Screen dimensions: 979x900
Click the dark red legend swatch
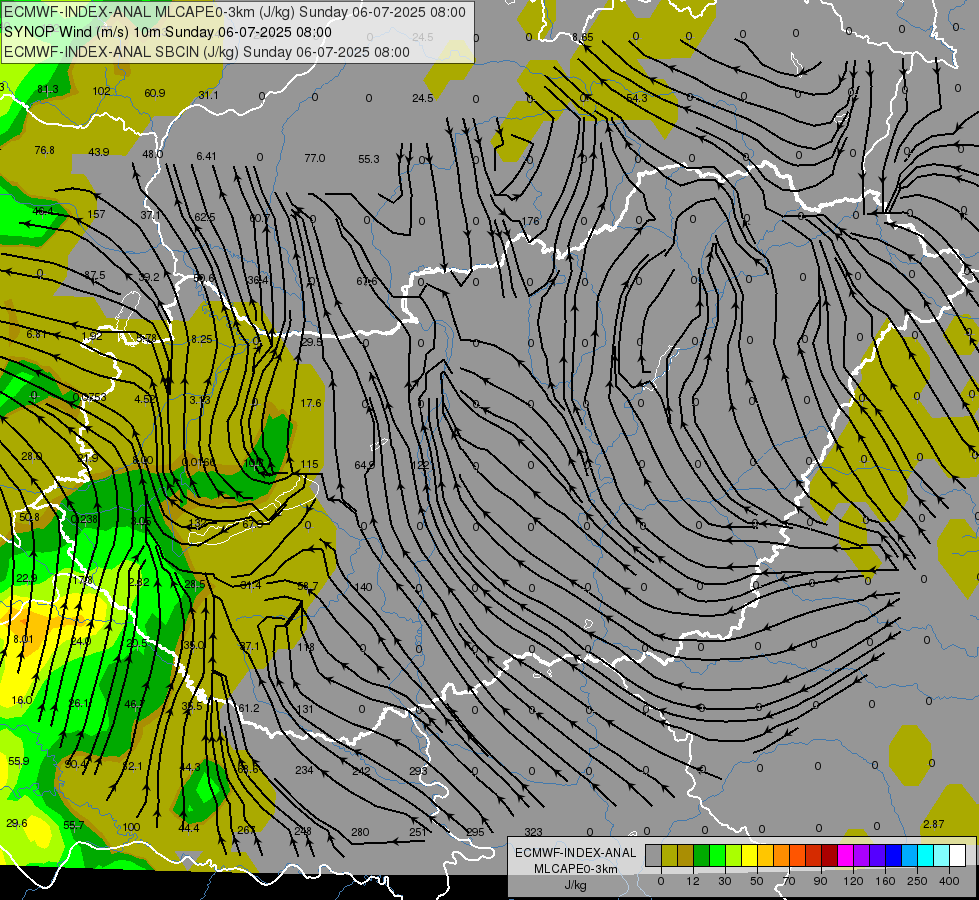tap(830, 856)
